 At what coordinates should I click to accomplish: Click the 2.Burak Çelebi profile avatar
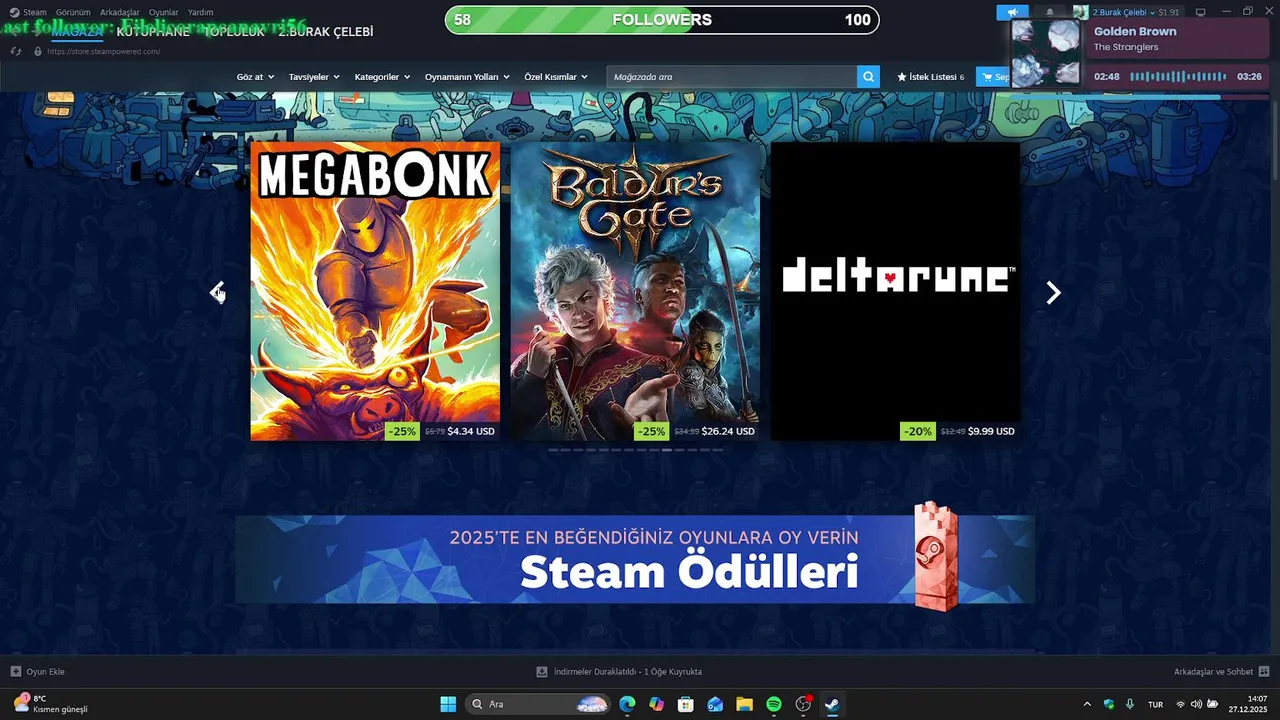tap(1080, 12)
